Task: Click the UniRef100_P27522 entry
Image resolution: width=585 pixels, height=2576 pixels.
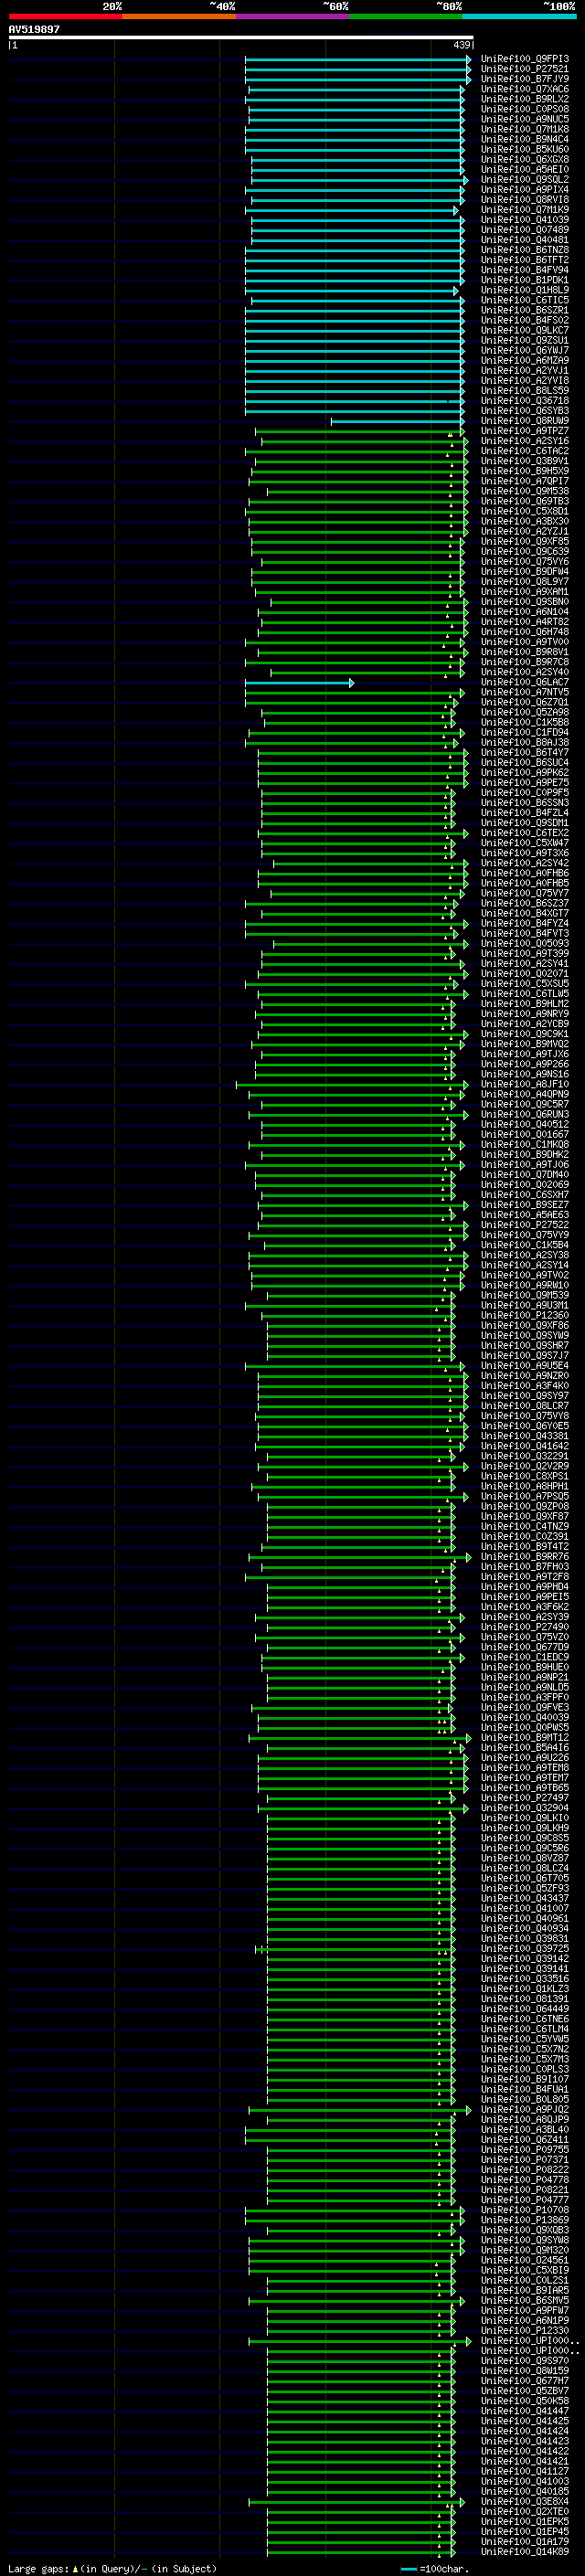Action: click(524, 1225)
